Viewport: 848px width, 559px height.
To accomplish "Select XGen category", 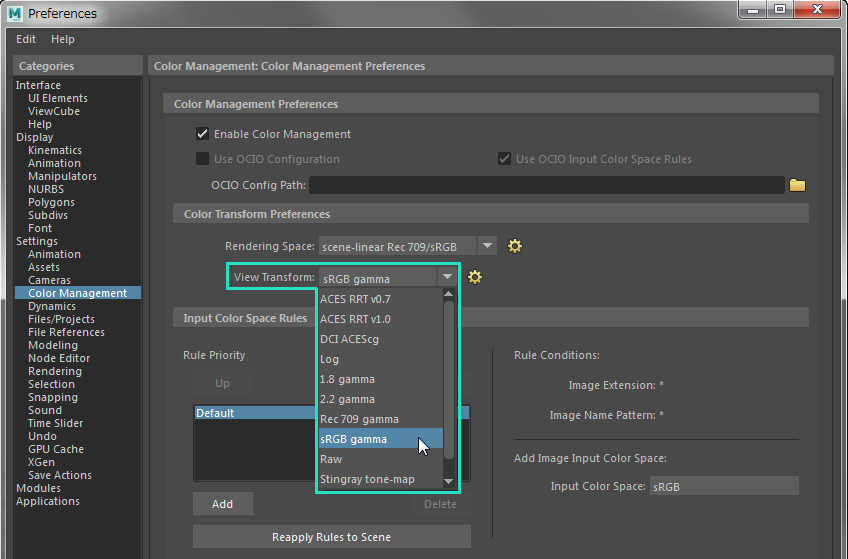I will (x=41, y=461).
